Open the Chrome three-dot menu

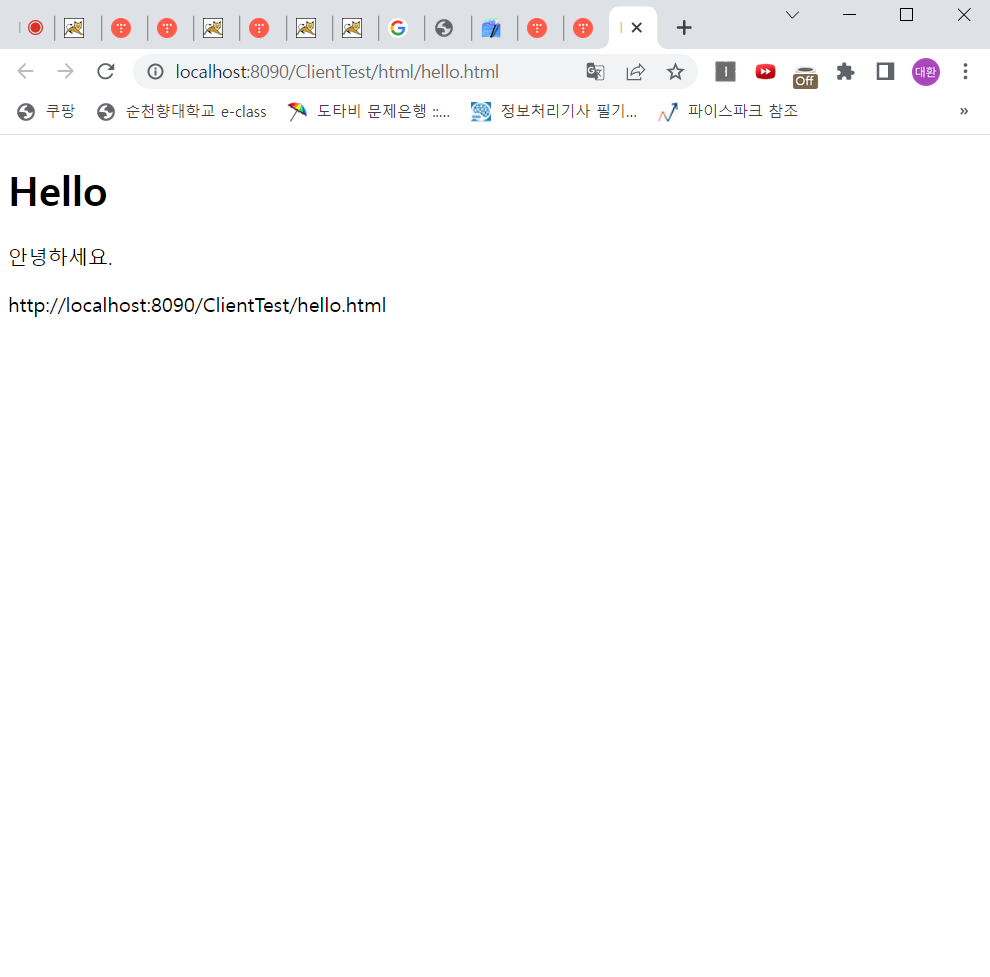[965, 71]
